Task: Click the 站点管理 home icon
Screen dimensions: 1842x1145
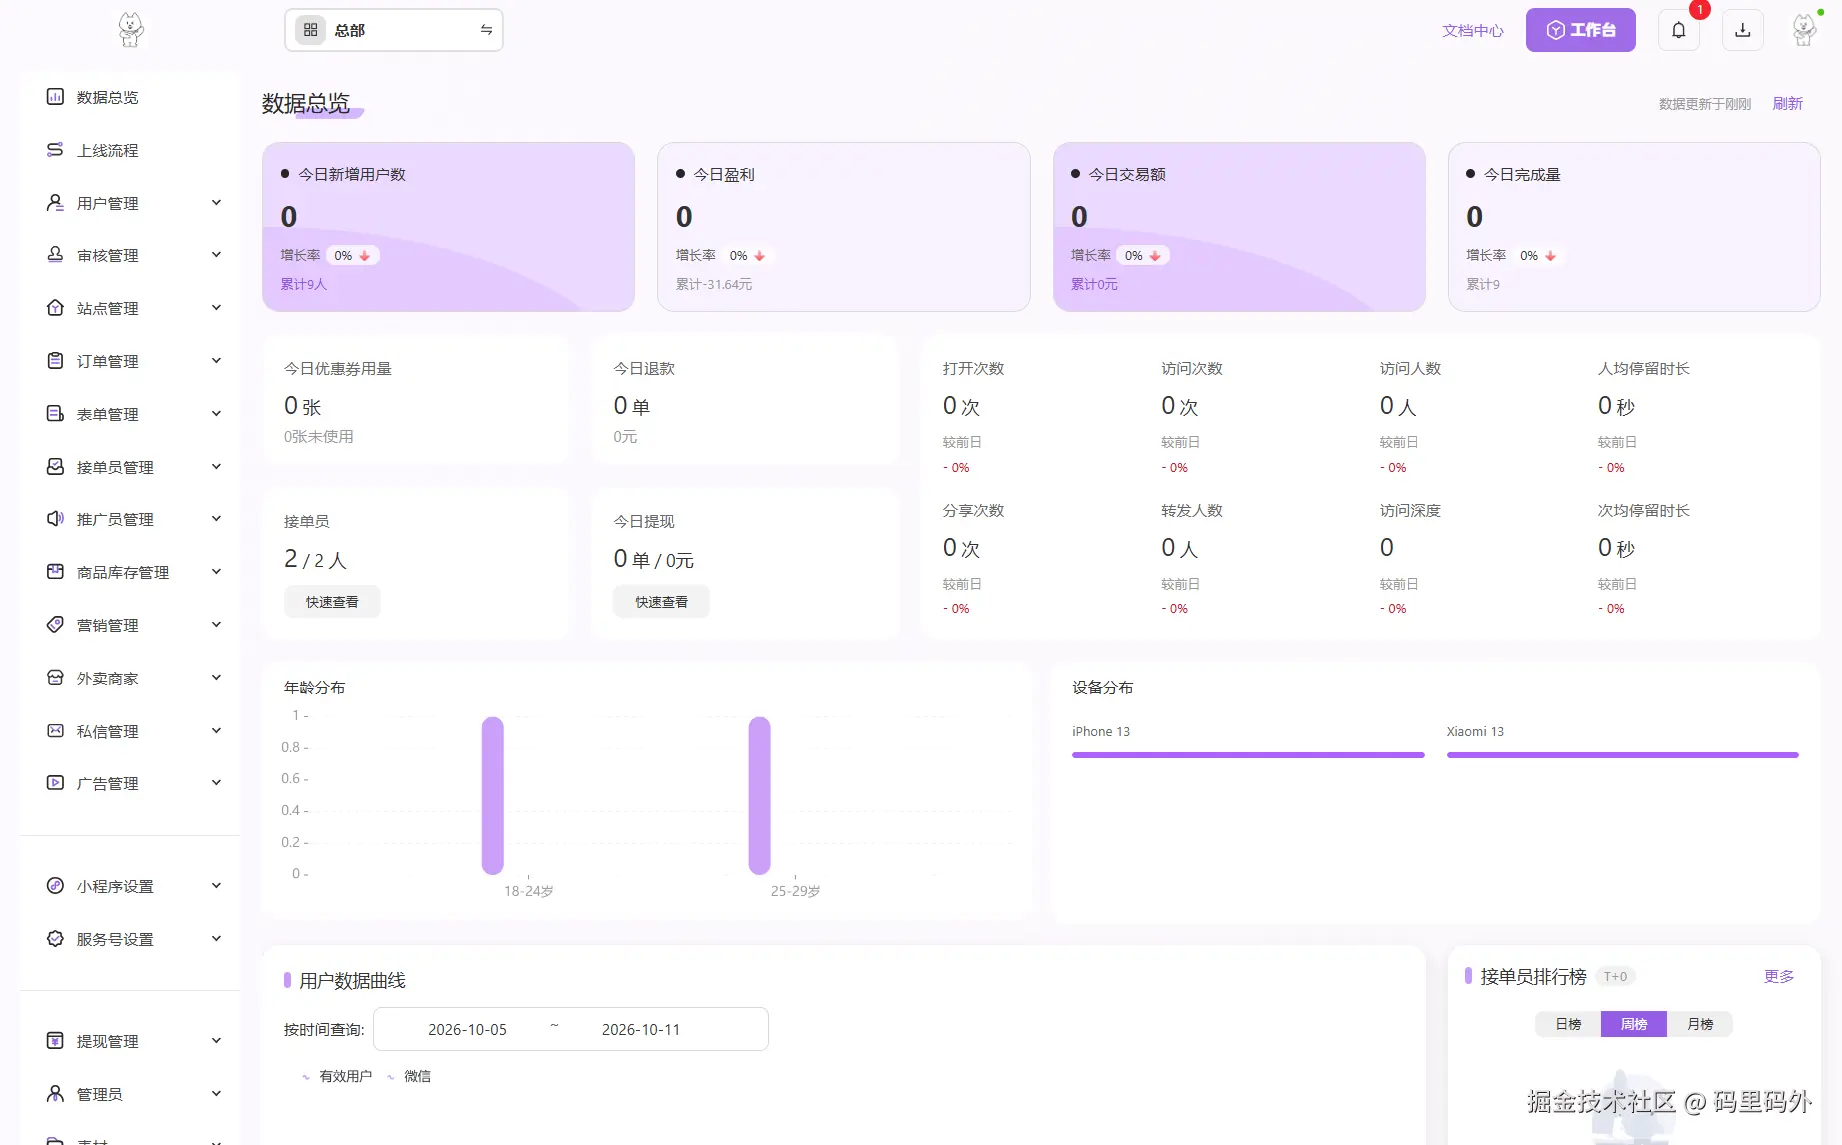Action: (x=55, y=308)
